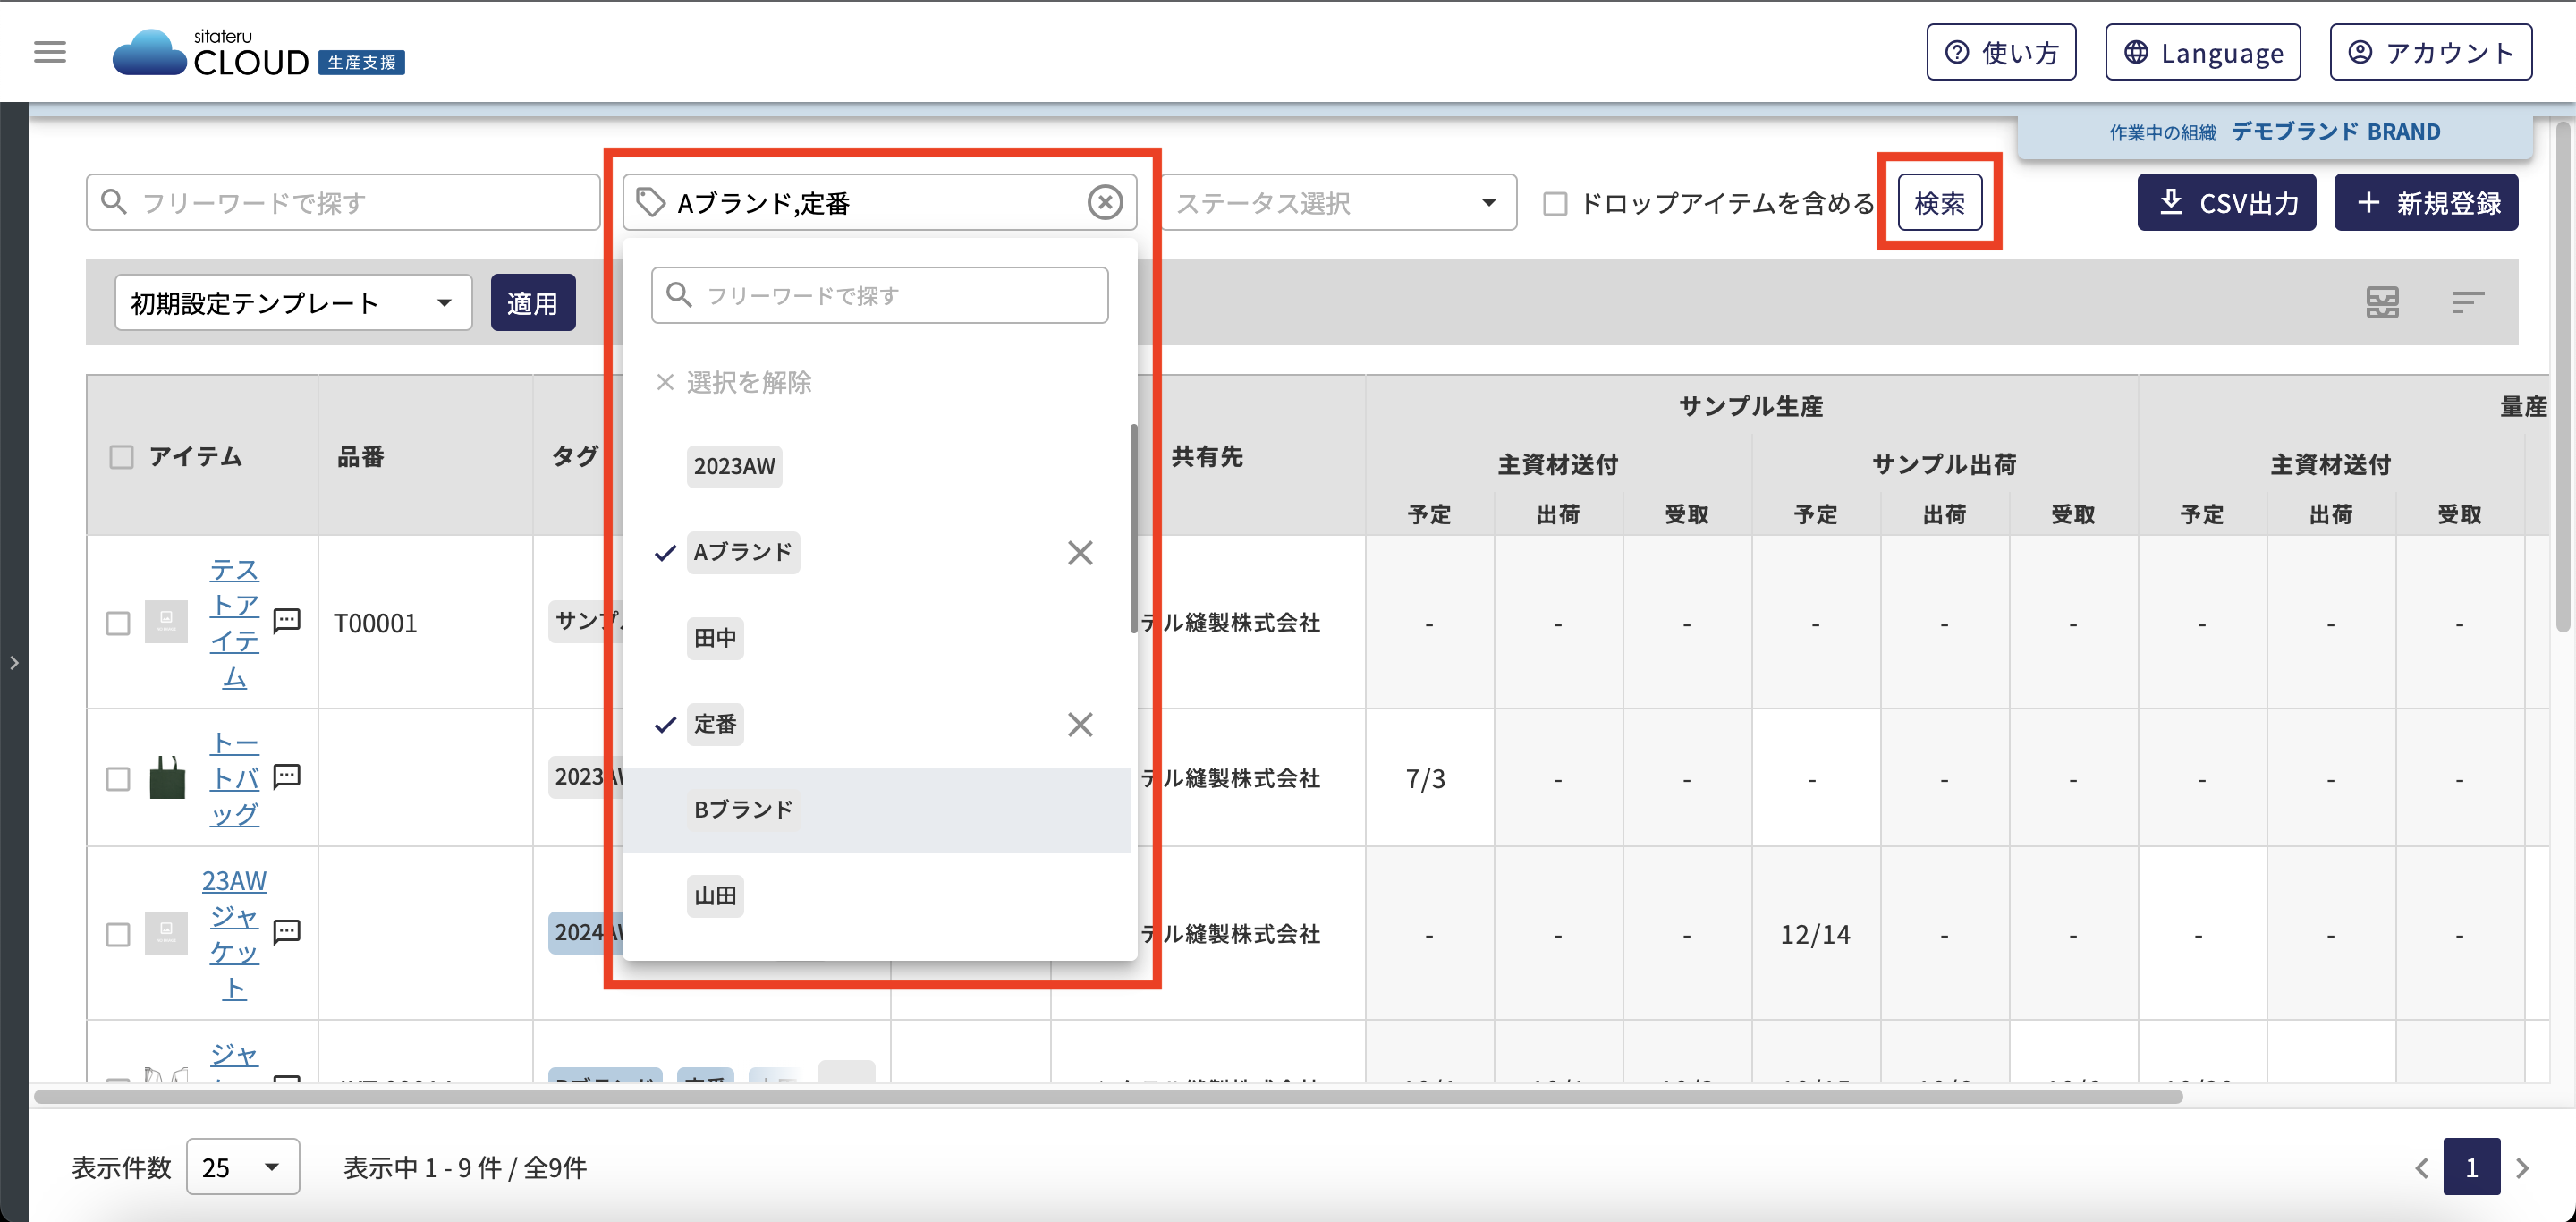
Task: Open the comment icon for トートバッグ
Action: (x=287, y=776)
